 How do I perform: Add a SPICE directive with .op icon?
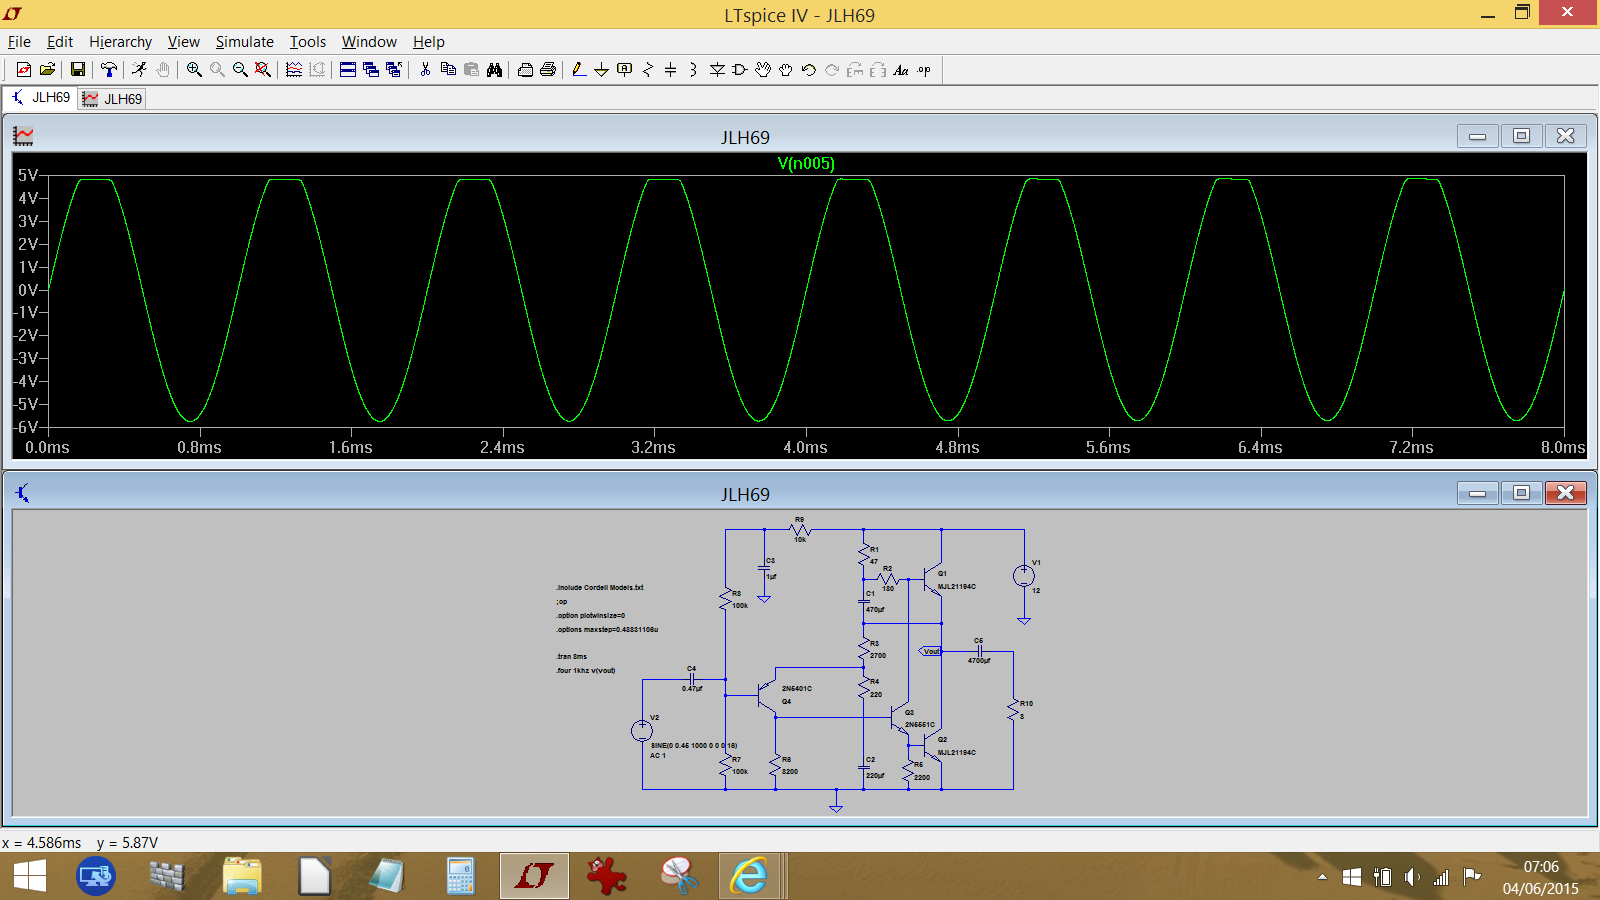click(x=924, y=70)
